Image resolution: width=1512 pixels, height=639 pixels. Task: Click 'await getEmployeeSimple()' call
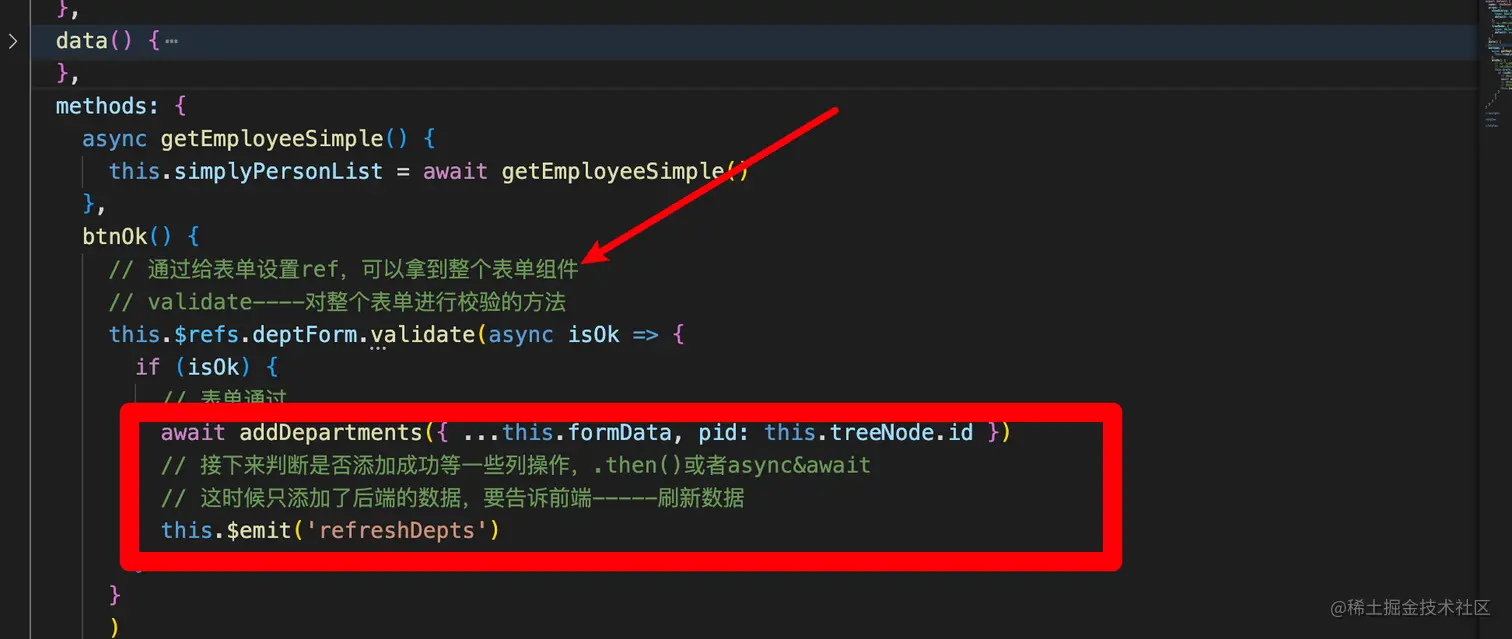tap(585, 171)
